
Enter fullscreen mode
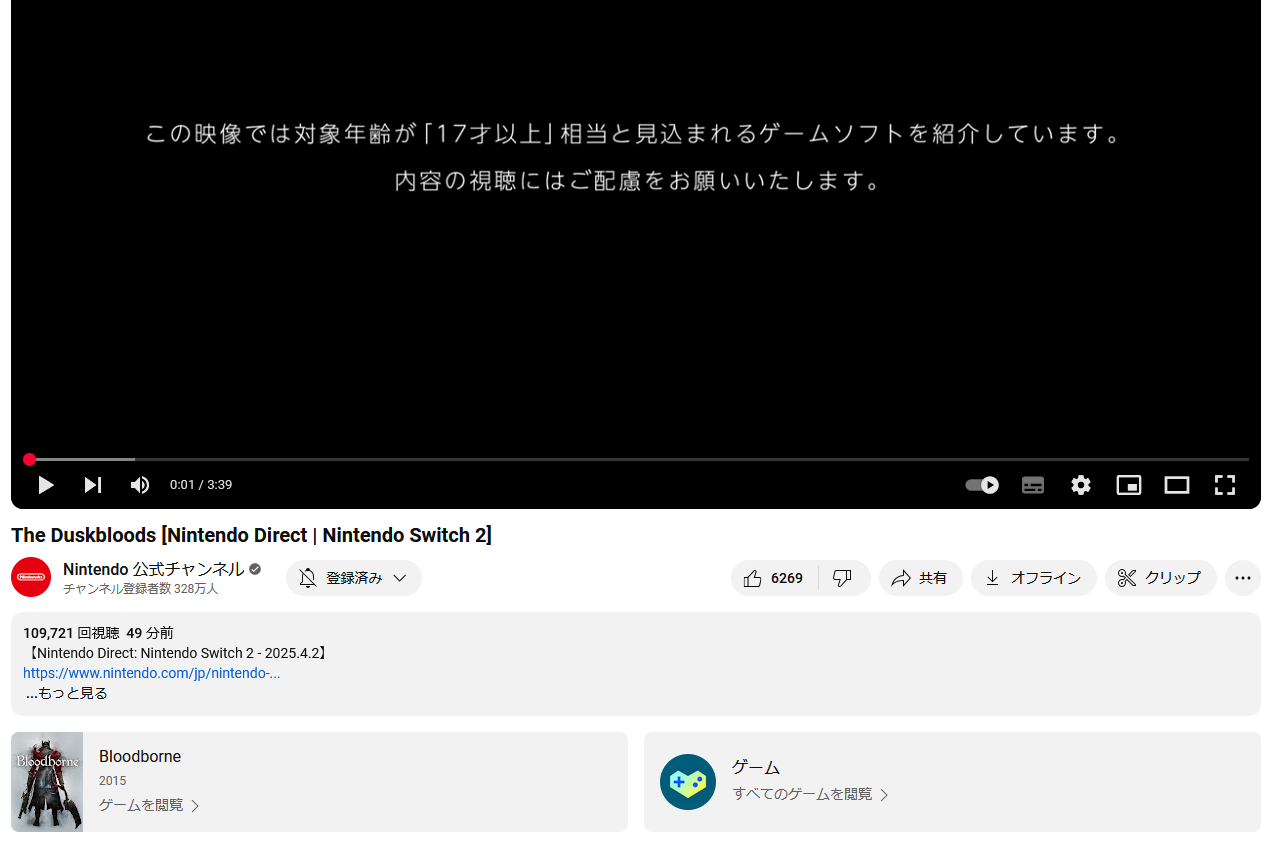(1225, 485)
